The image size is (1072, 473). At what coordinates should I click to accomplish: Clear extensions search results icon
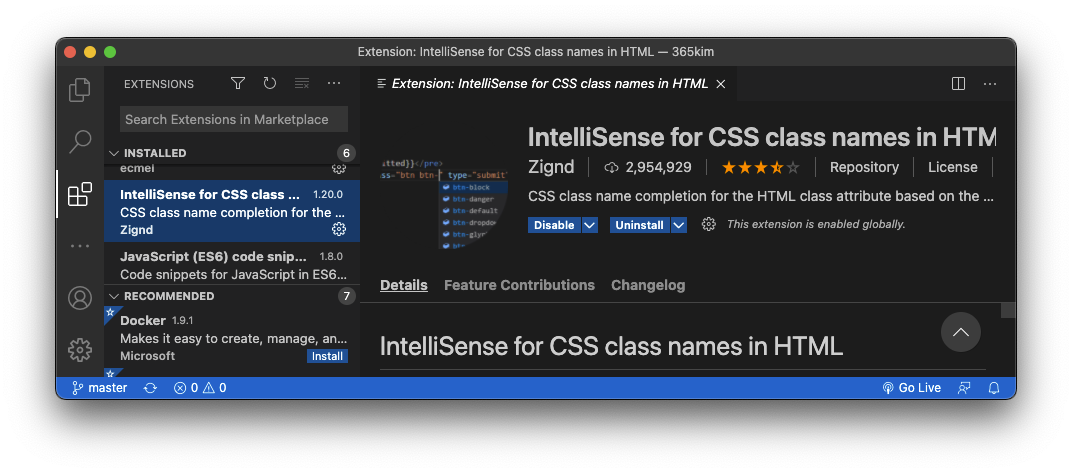(302, 83)
